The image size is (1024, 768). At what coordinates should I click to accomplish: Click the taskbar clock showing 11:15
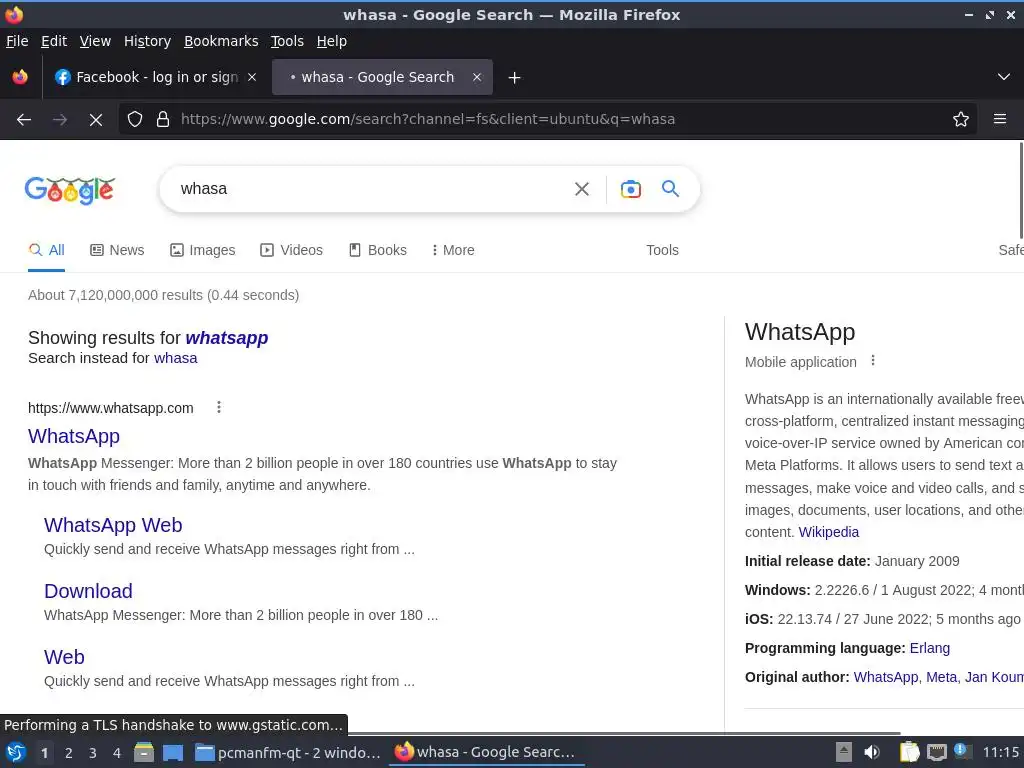click(x=1000, y=752)
